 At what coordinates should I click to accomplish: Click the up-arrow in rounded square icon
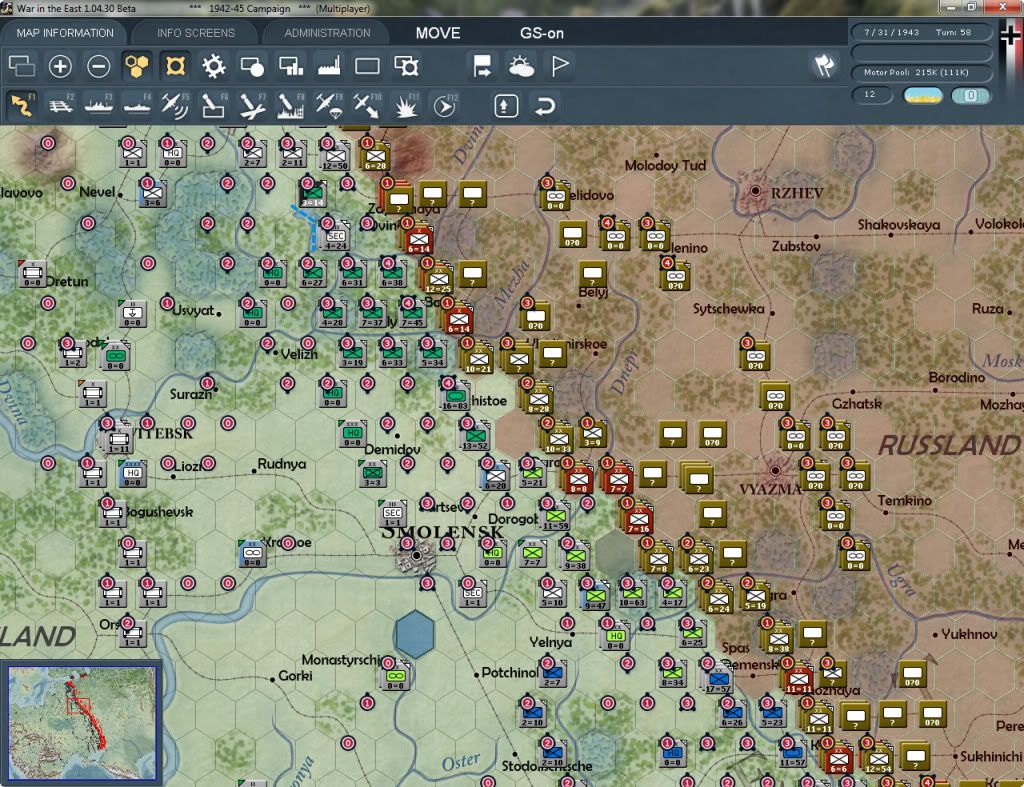coord(506,106)
